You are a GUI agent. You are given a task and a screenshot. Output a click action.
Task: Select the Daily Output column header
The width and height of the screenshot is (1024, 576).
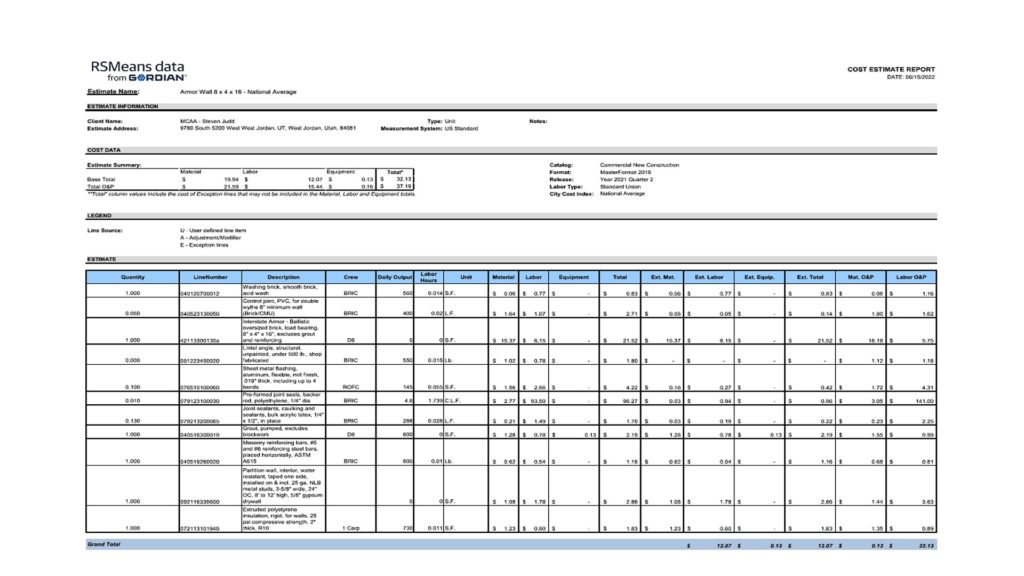pyautogui.click(x=395, y=277)
